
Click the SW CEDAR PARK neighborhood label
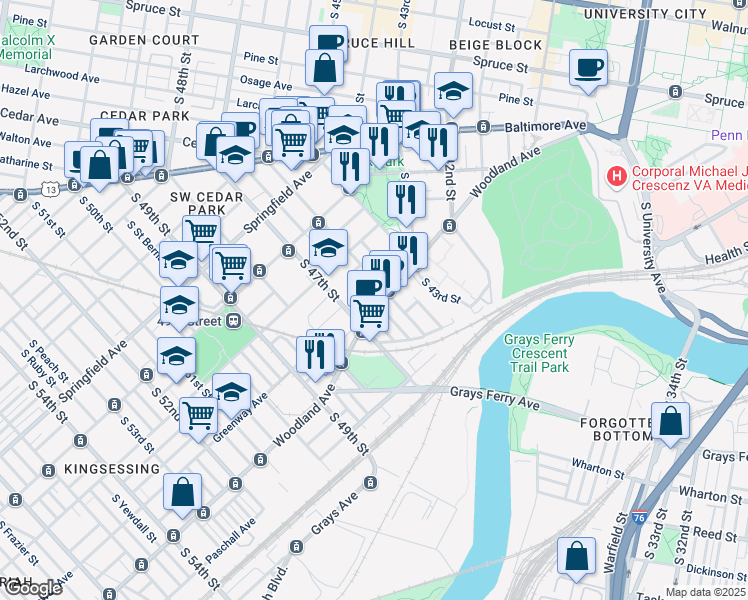click(207, 203)
